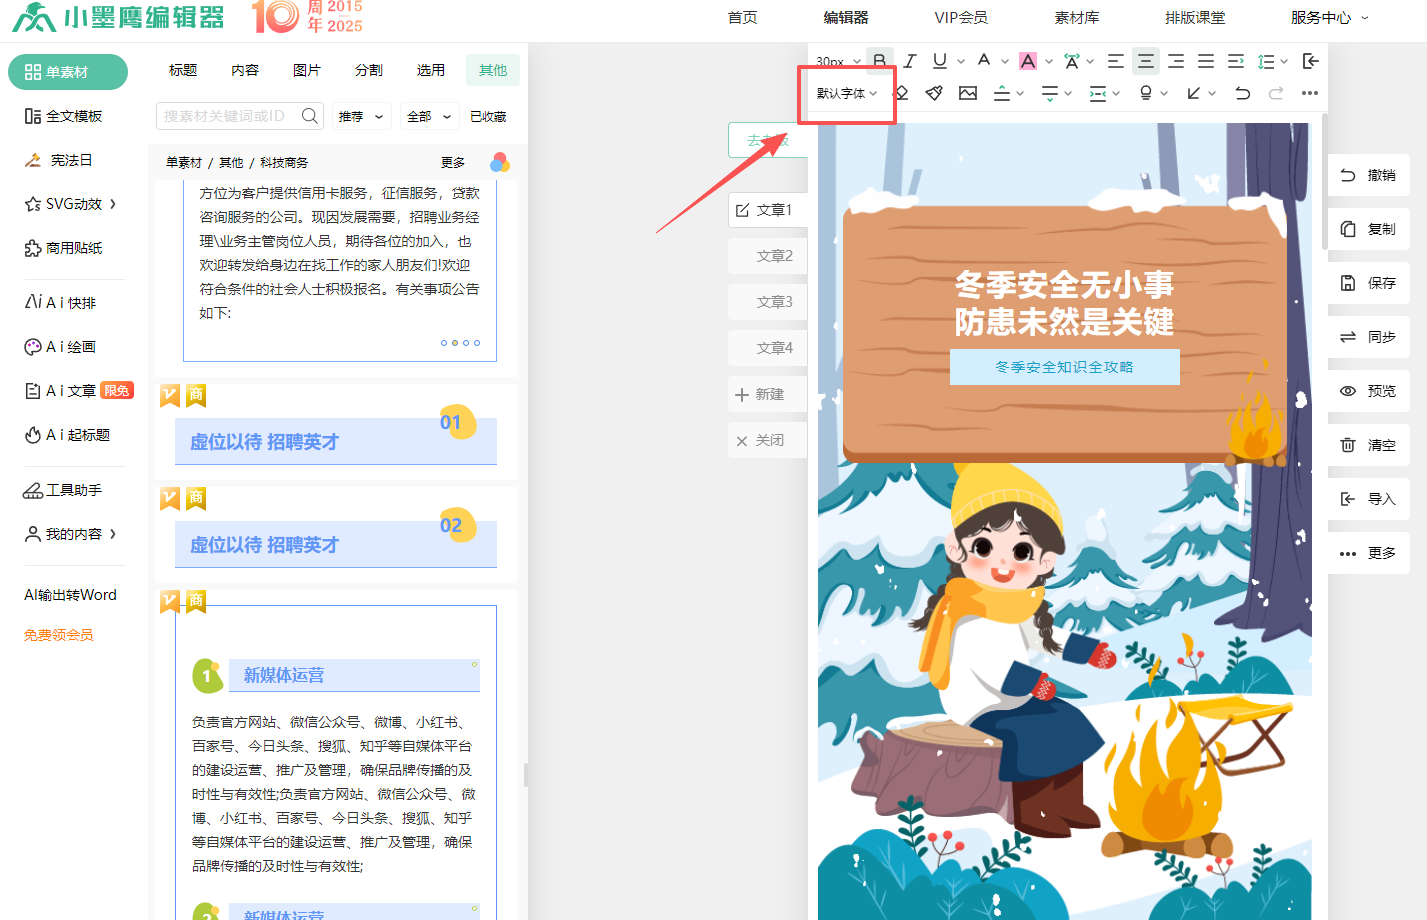Image resolution: width=1427 pixels, height=920 pixels.
Task: Open the three-dot more toolbar options
Action: 1309,93
